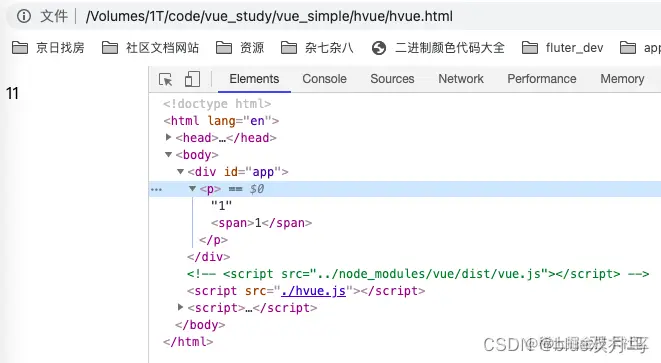Select the closing </html> tag row
This screenshot has height=363, width=661.
coord(188,341)
